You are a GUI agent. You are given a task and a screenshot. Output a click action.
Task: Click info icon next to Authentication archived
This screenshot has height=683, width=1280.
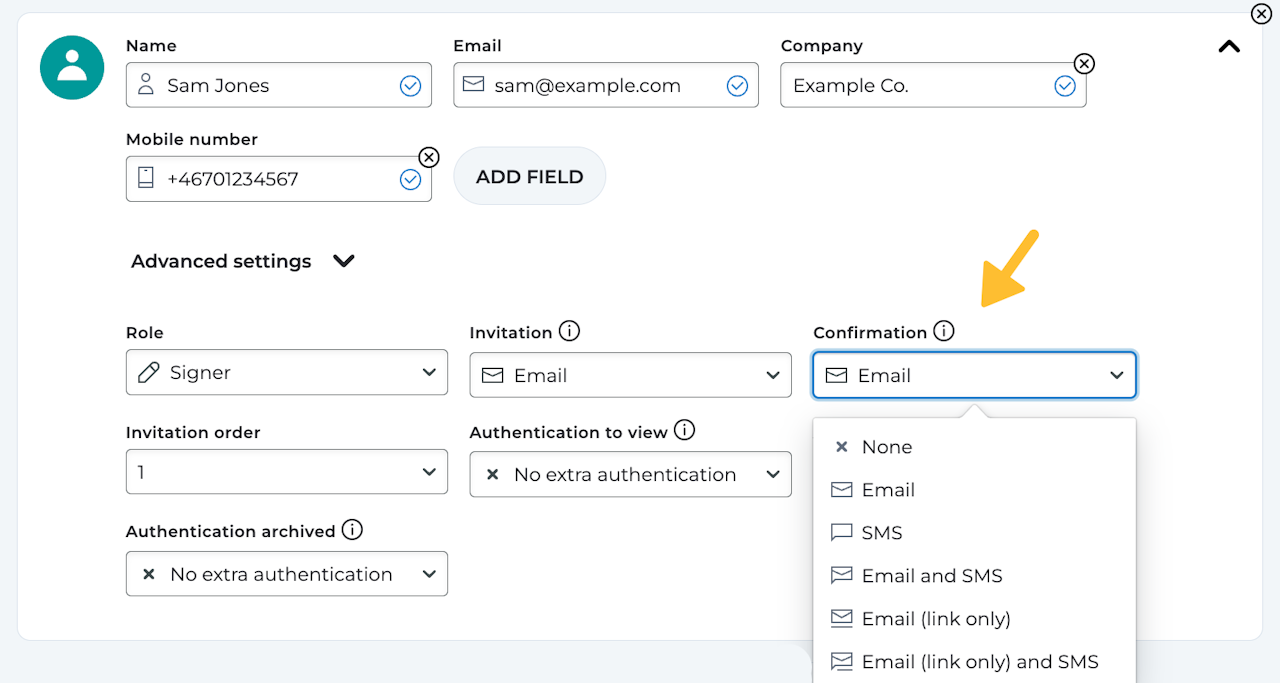(x=352, y=530)
